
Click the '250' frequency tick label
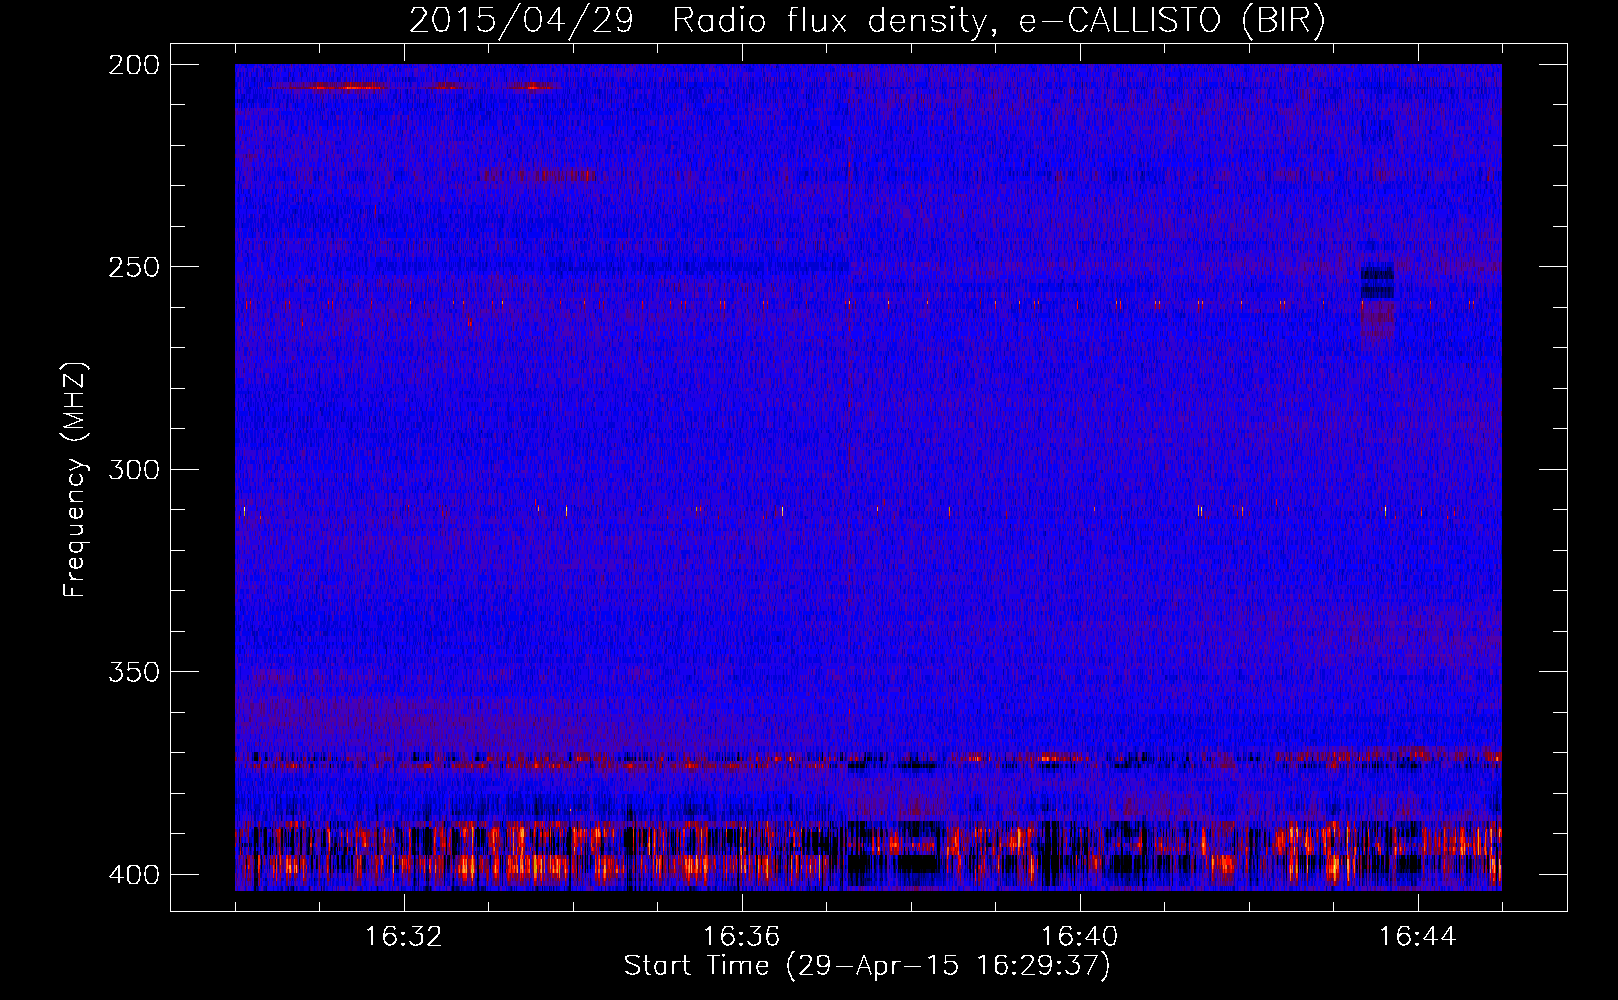click(x=133, y=267)
